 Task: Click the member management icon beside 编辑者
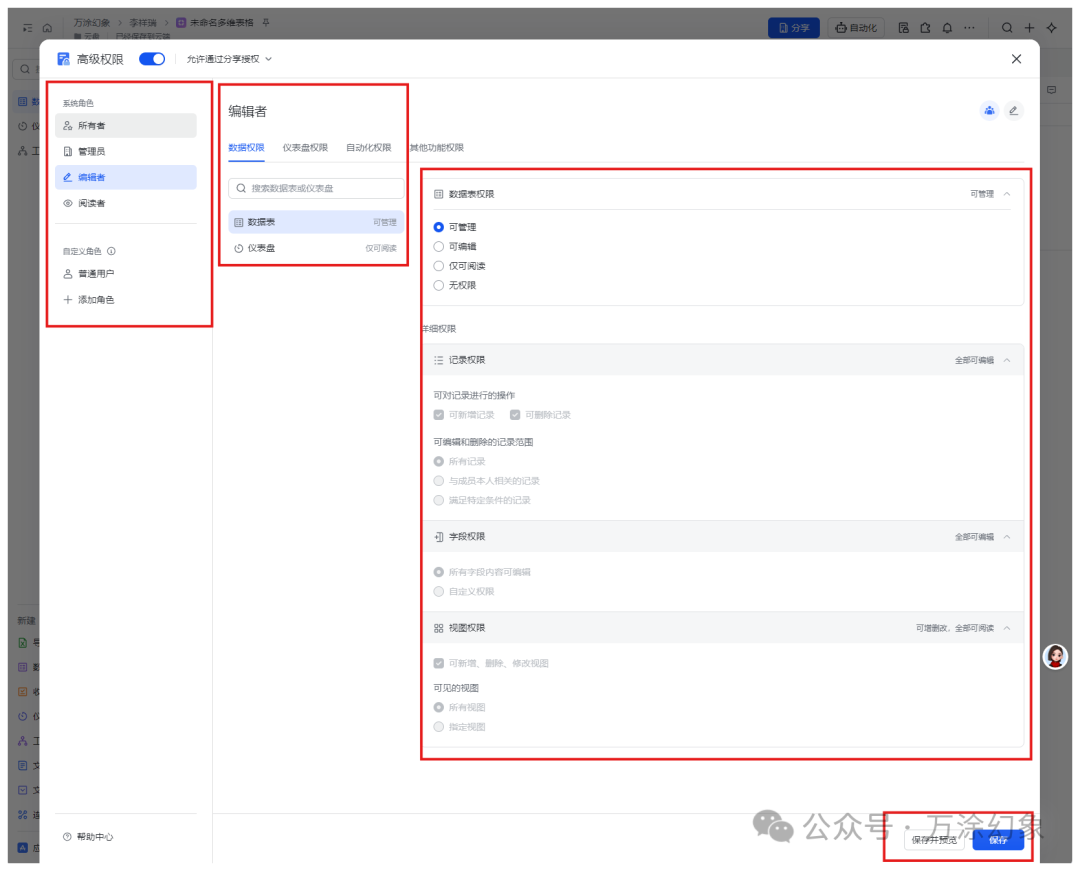tap(989, 111)
